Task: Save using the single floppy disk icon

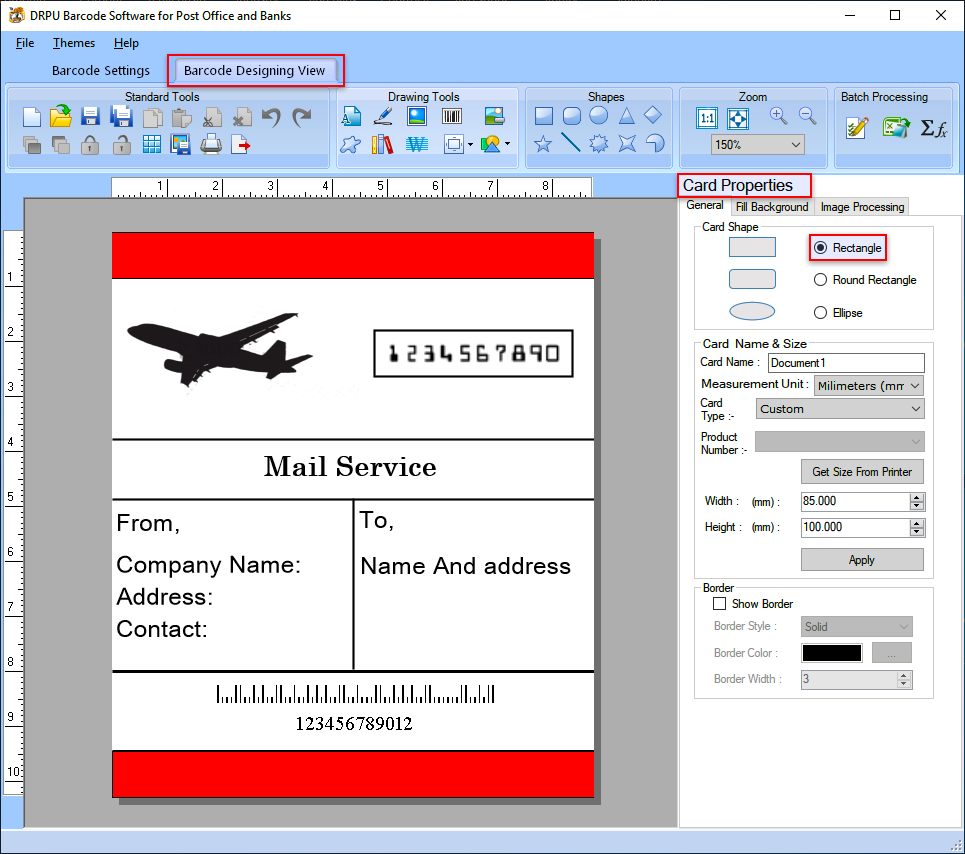Action: [90, 116]
